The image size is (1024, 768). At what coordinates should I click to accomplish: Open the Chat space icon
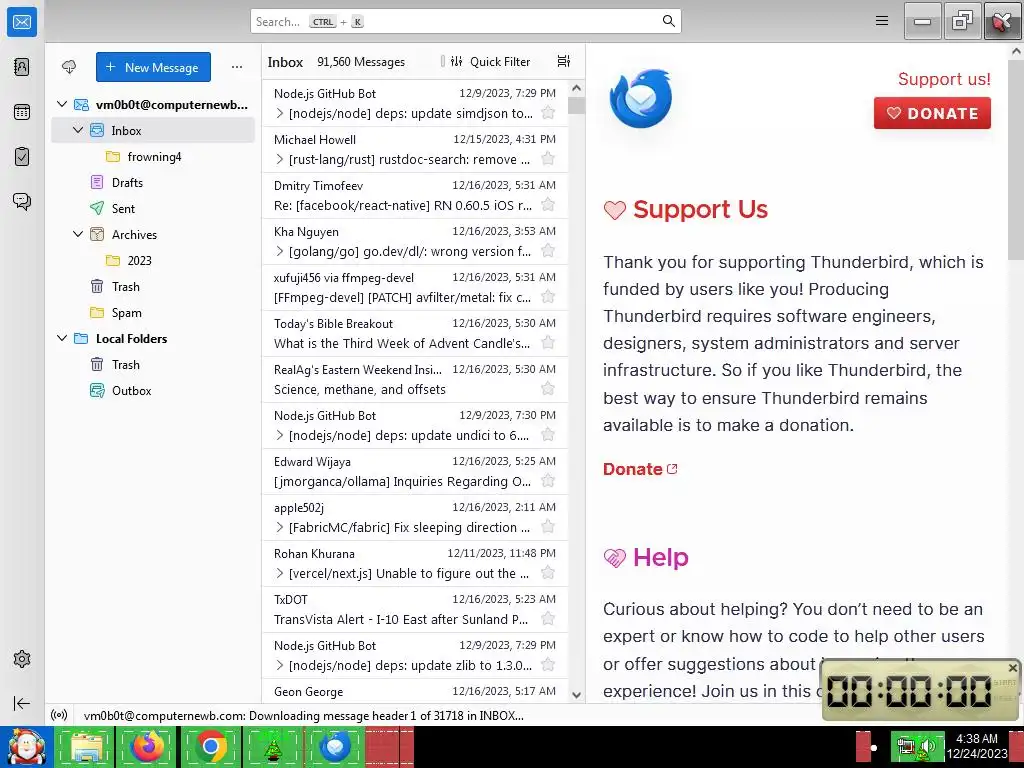[x=22, y=201]
